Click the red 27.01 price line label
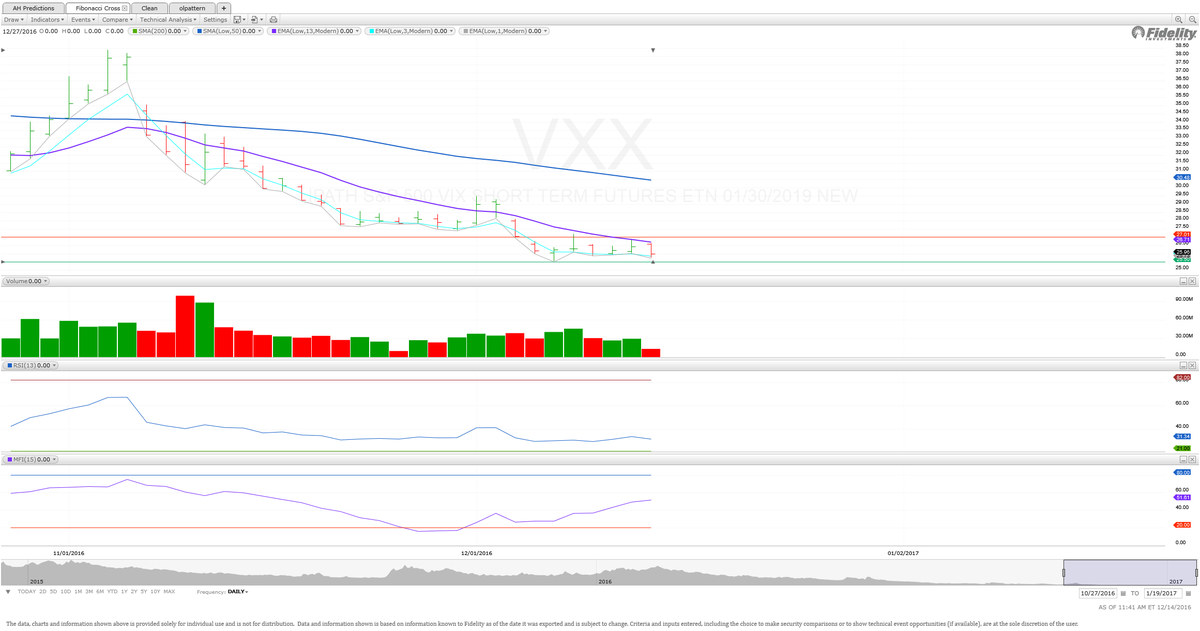The height and width of the screenshot is (631, 1200). (x=1181, y=236)
